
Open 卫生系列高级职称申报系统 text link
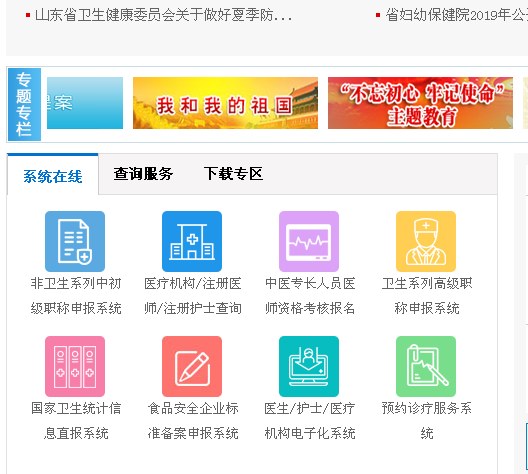pos(427,296)
